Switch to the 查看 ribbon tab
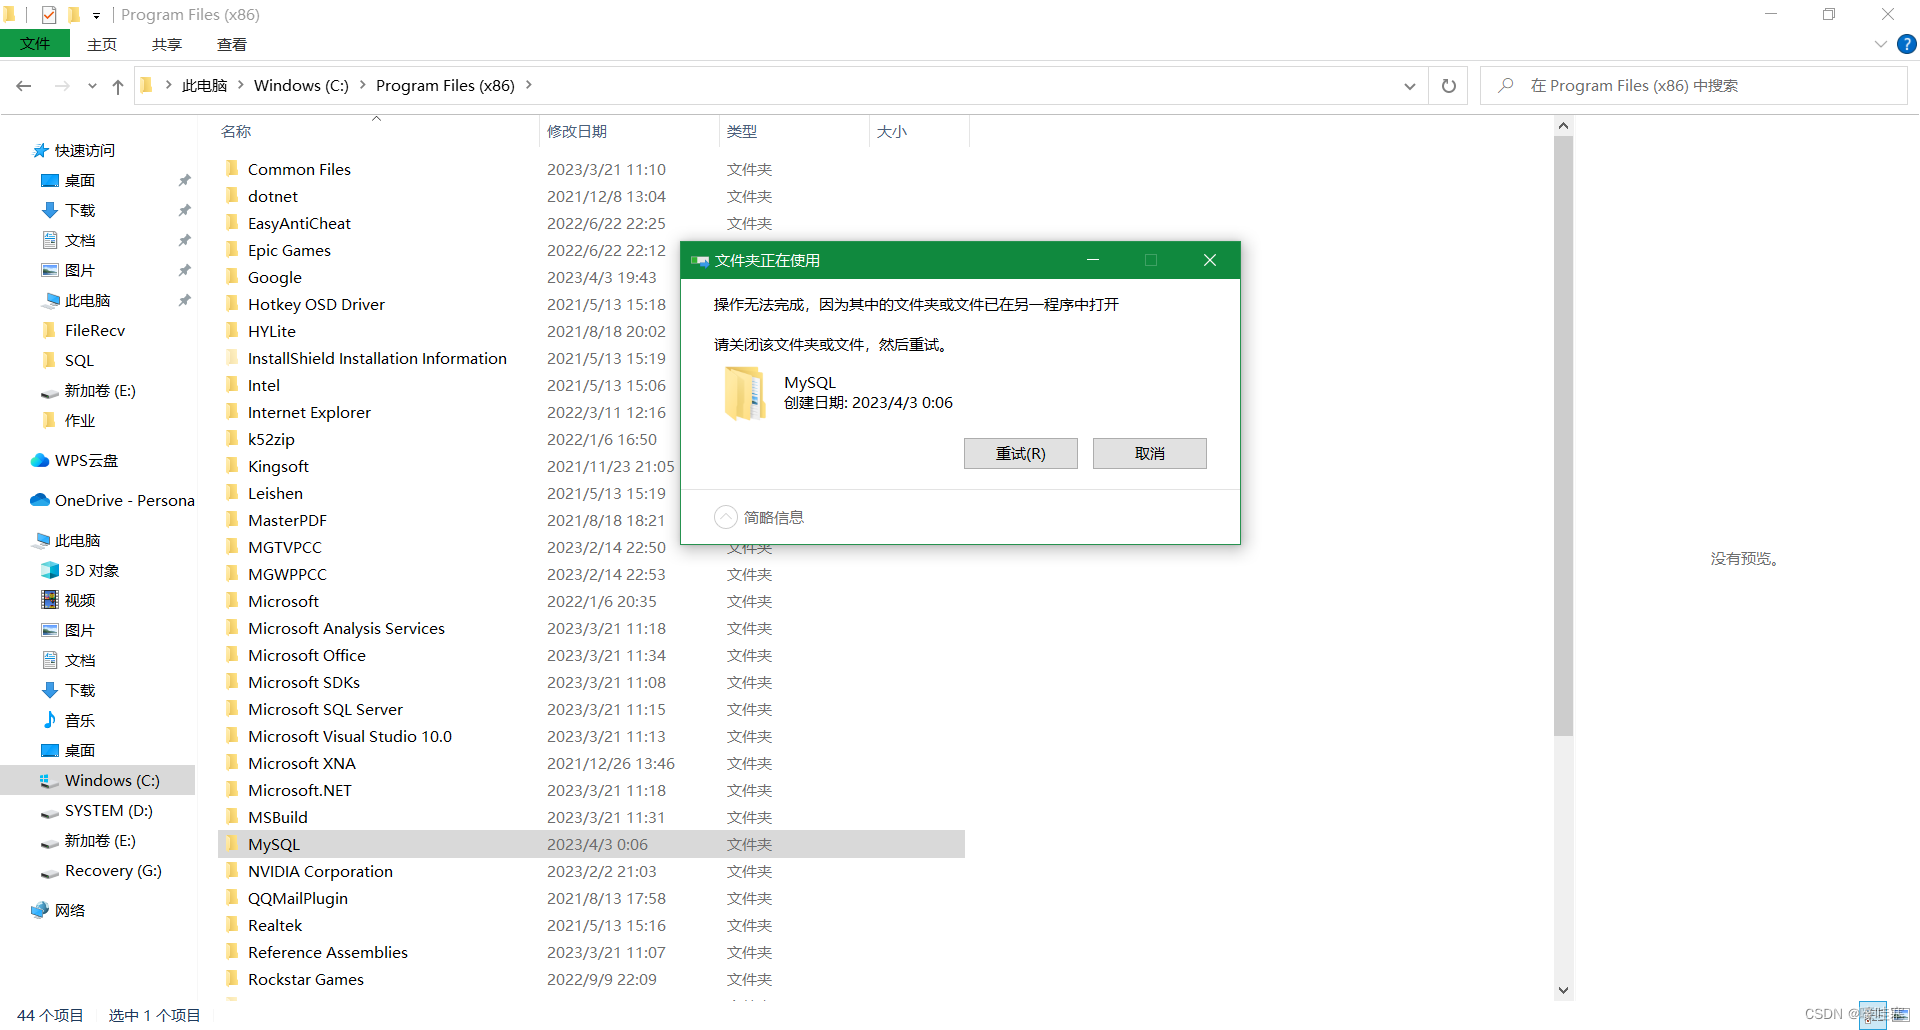The height and width of the screenshot is (1030, 1920). [x=232, y=44]
